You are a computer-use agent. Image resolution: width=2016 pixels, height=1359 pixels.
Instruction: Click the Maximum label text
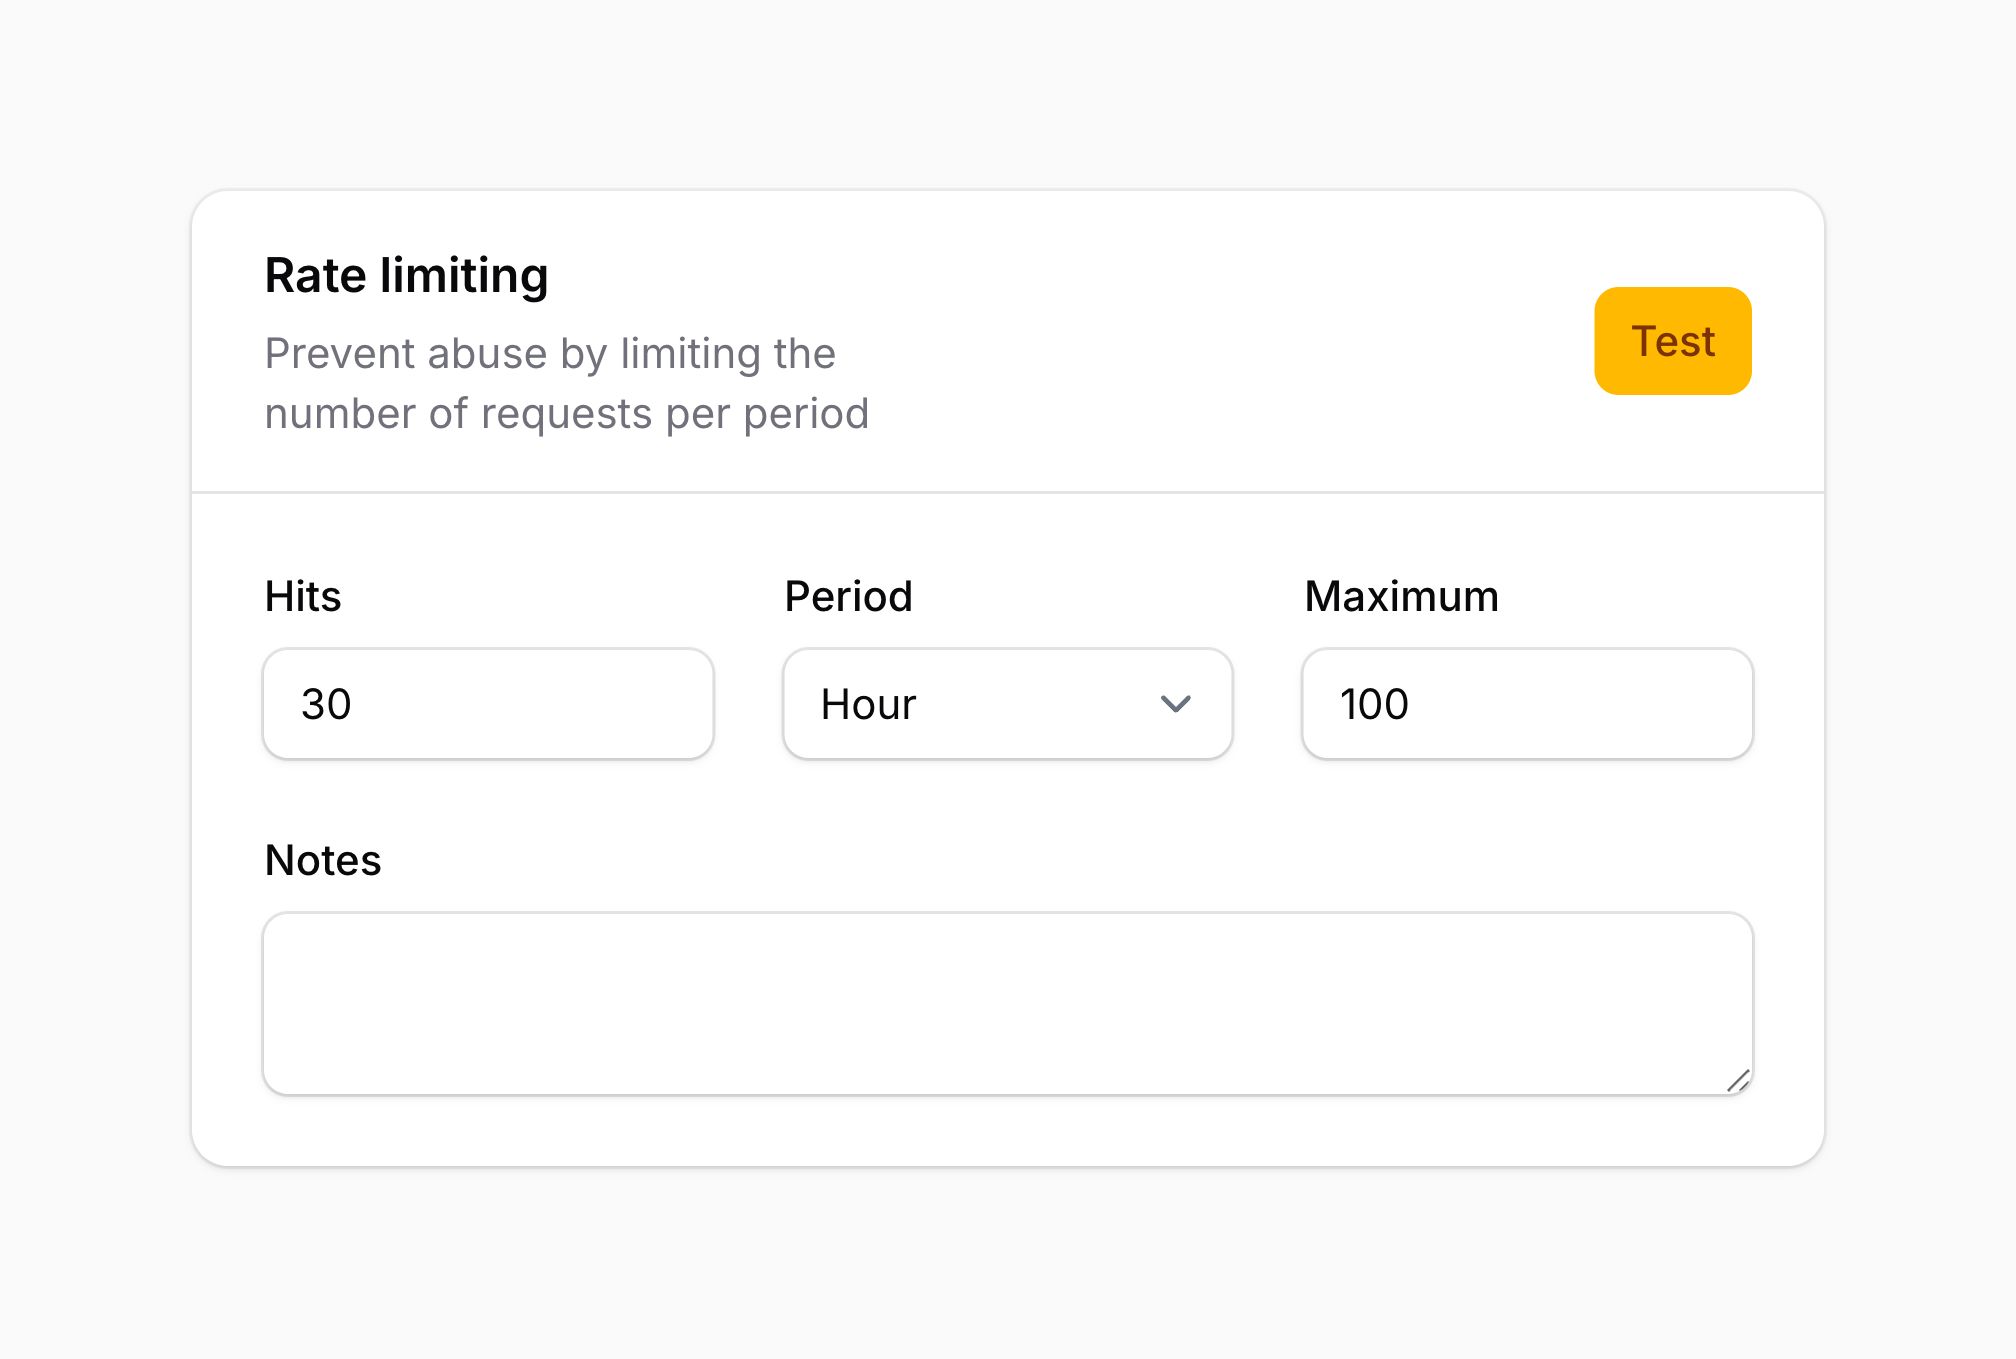click(1400, 595)
